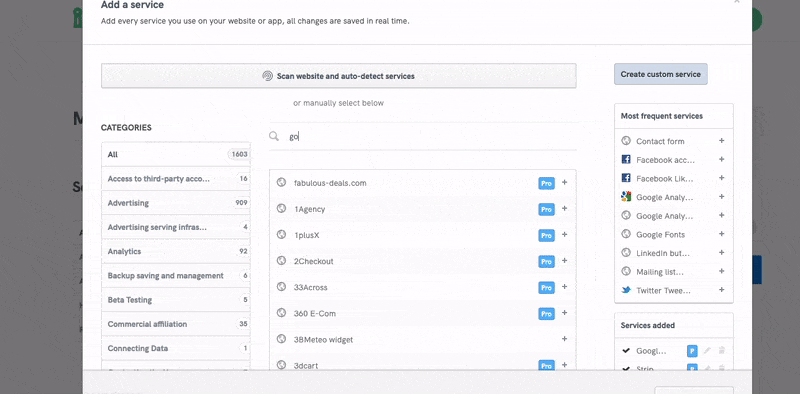Viewport: 800px width, 394px height.
Task: Click the Pro badge on 360 E-Com row
Action: [546, 313]
